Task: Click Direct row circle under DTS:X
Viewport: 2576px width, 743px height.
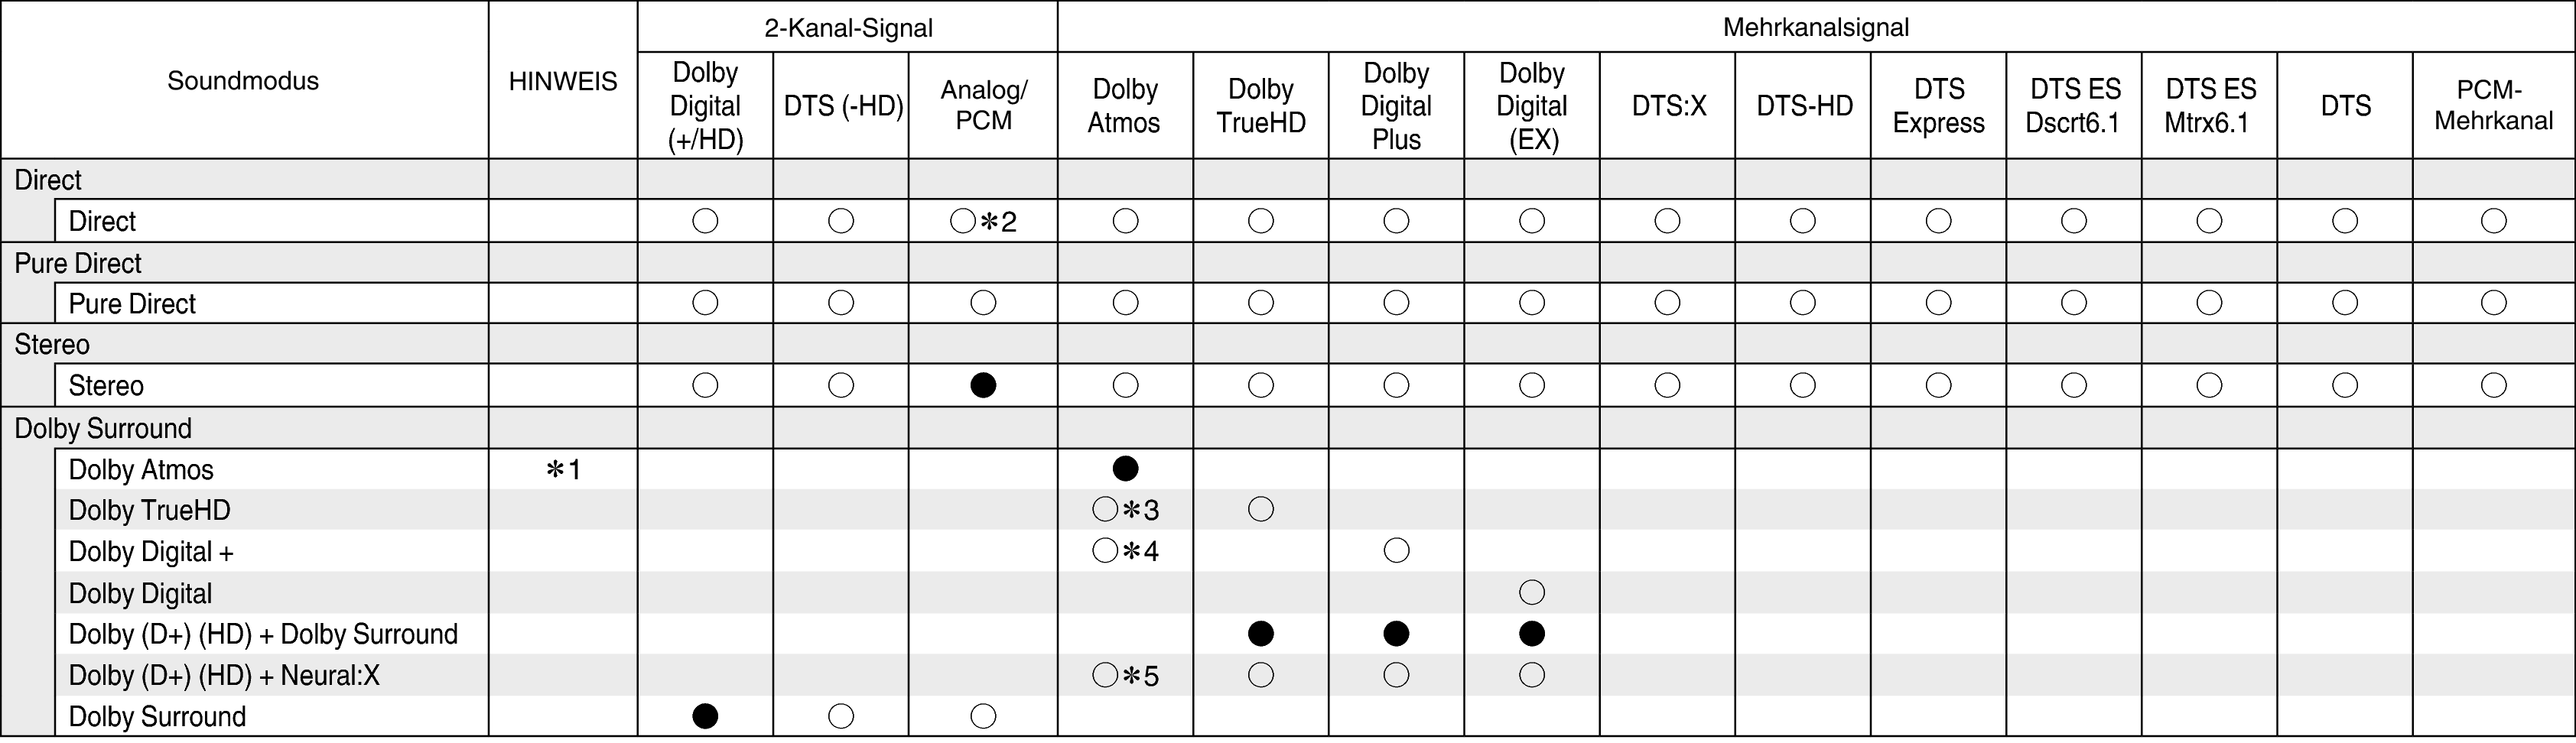Action: [x=1667, y=221]
